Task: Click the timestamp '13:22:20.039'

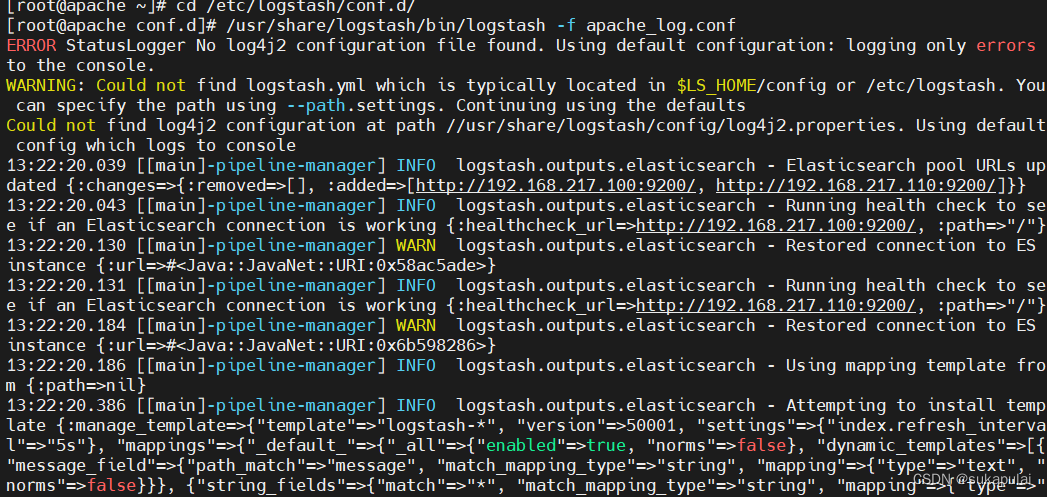Action: click(66, 165)
